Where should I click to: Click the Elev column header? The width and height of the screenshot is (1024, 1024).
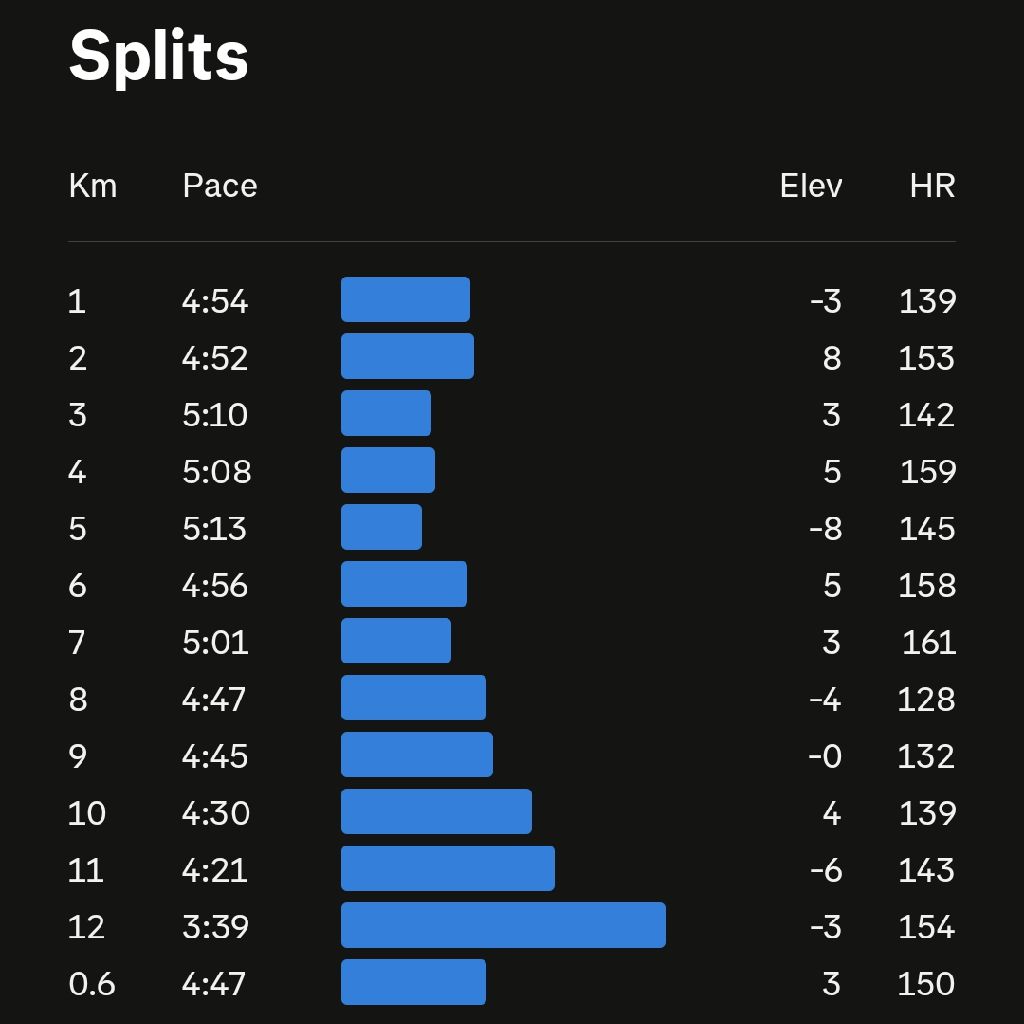click(x=810, y=186)
